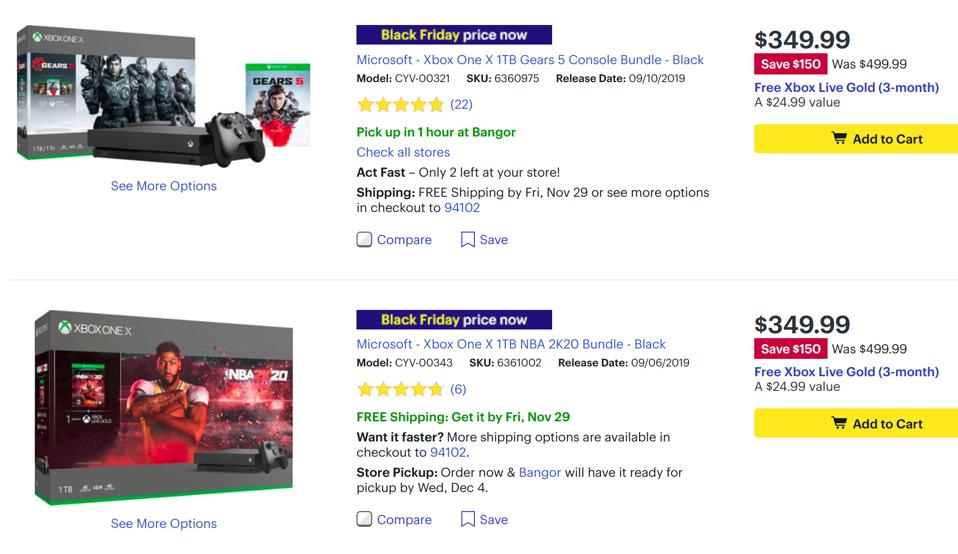Click Check all stores link

(x=403, y=152)
